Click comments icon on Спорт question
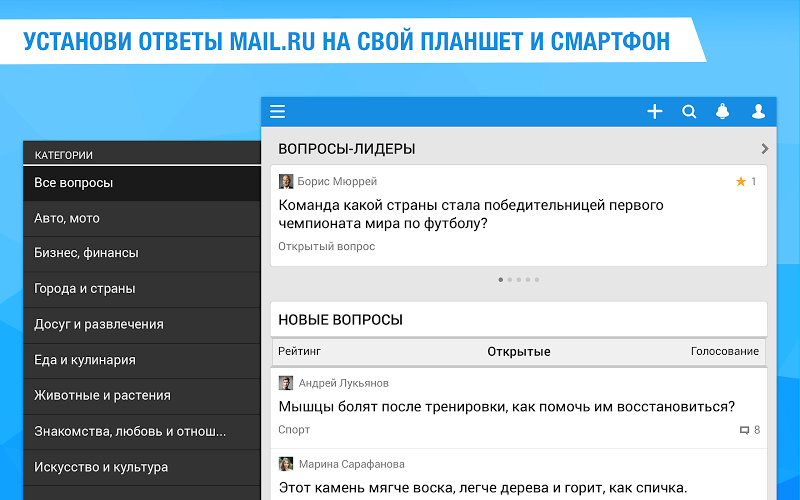 point(744,430)
